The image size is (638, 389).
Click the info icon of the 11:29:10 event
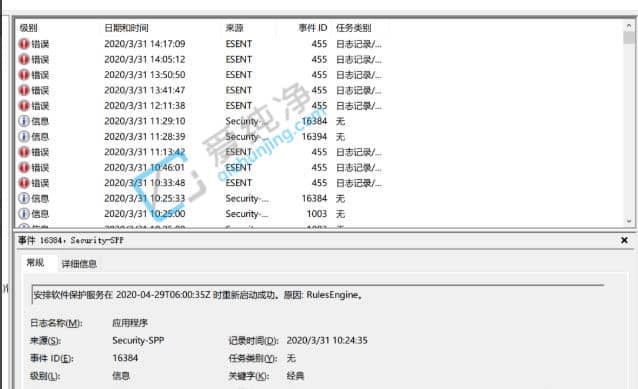click(24, 121)
